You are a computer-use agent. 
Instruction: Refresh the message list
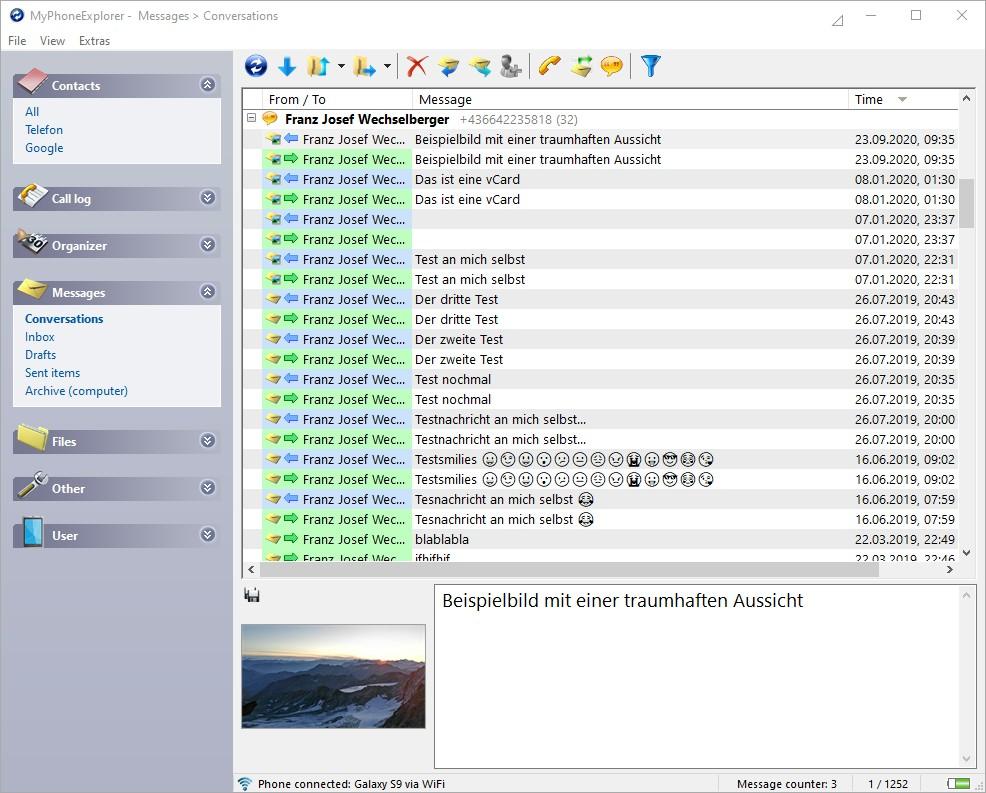(x=256, y=66)
